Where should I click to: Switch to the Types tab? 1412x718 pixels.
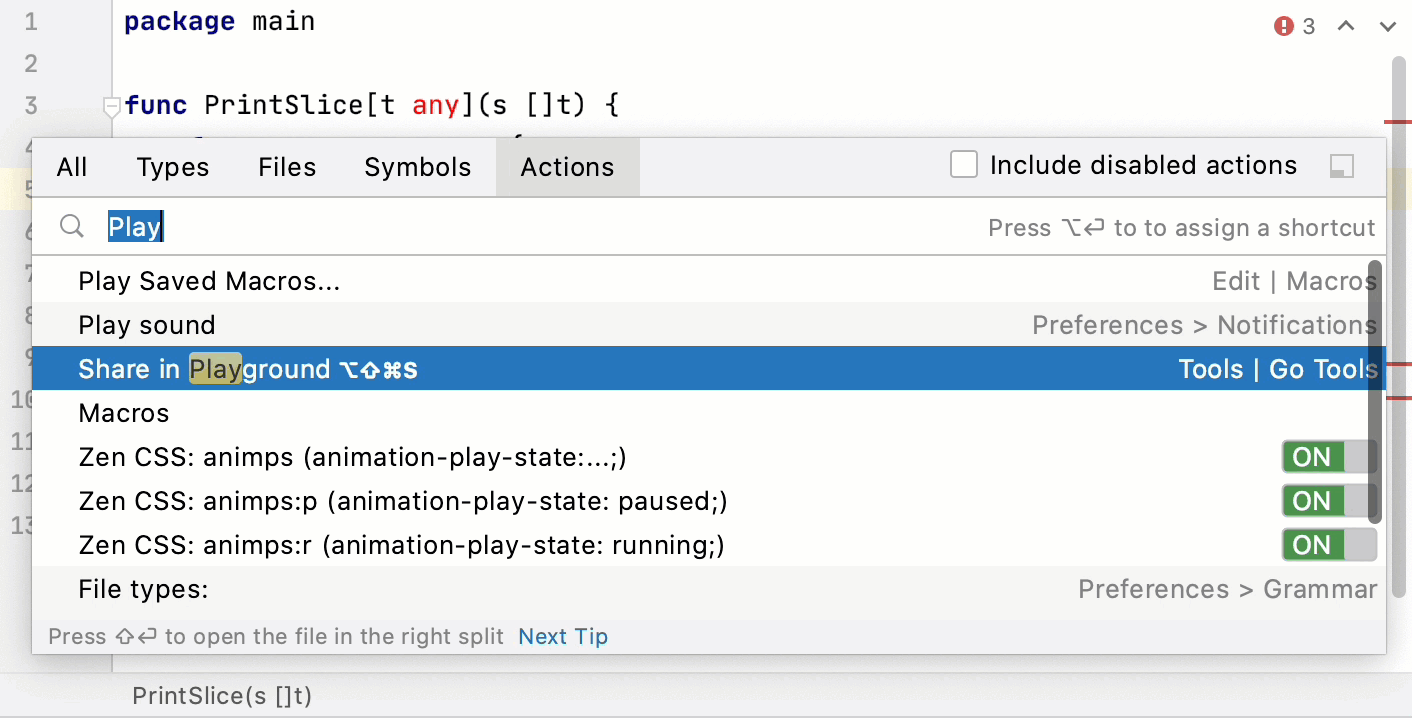pyautogui.click(x=172, y=167)
